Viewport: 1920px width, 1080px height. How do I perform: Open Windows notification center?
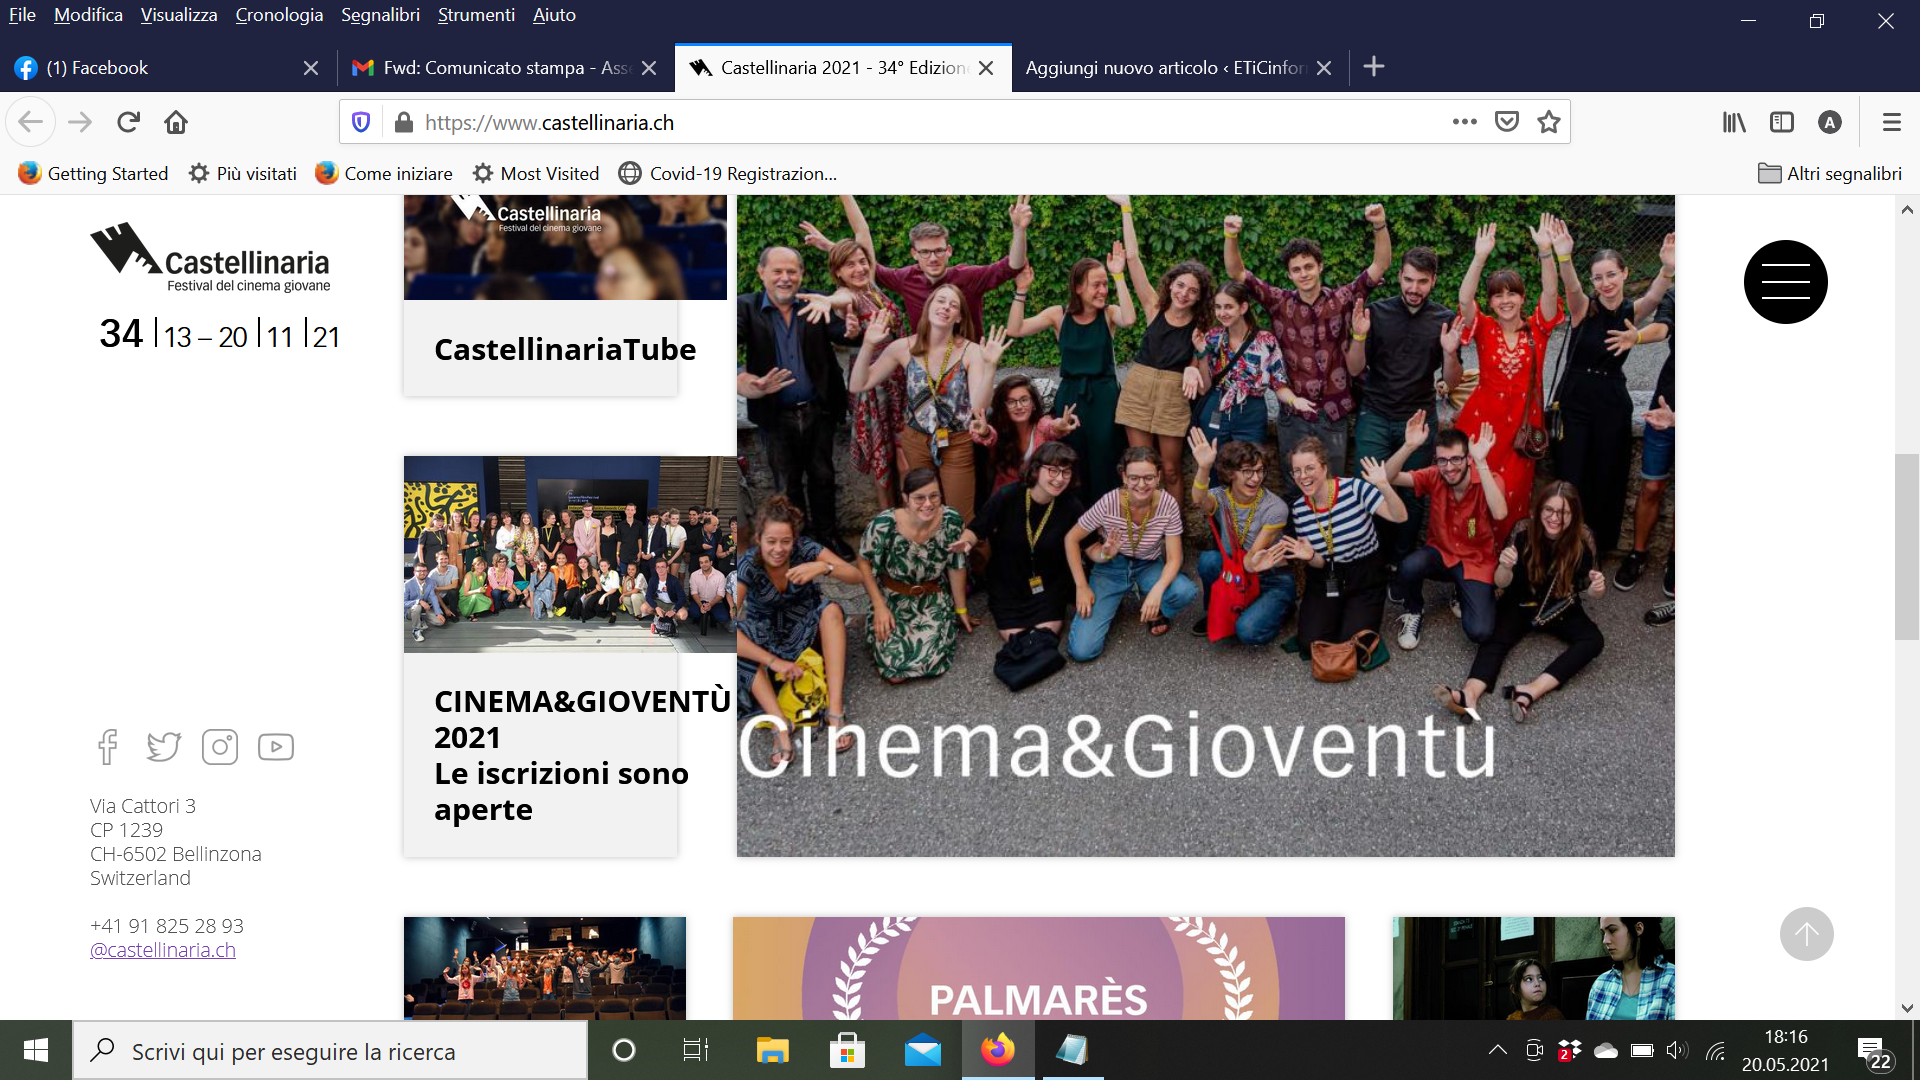click(1874, 1051)
